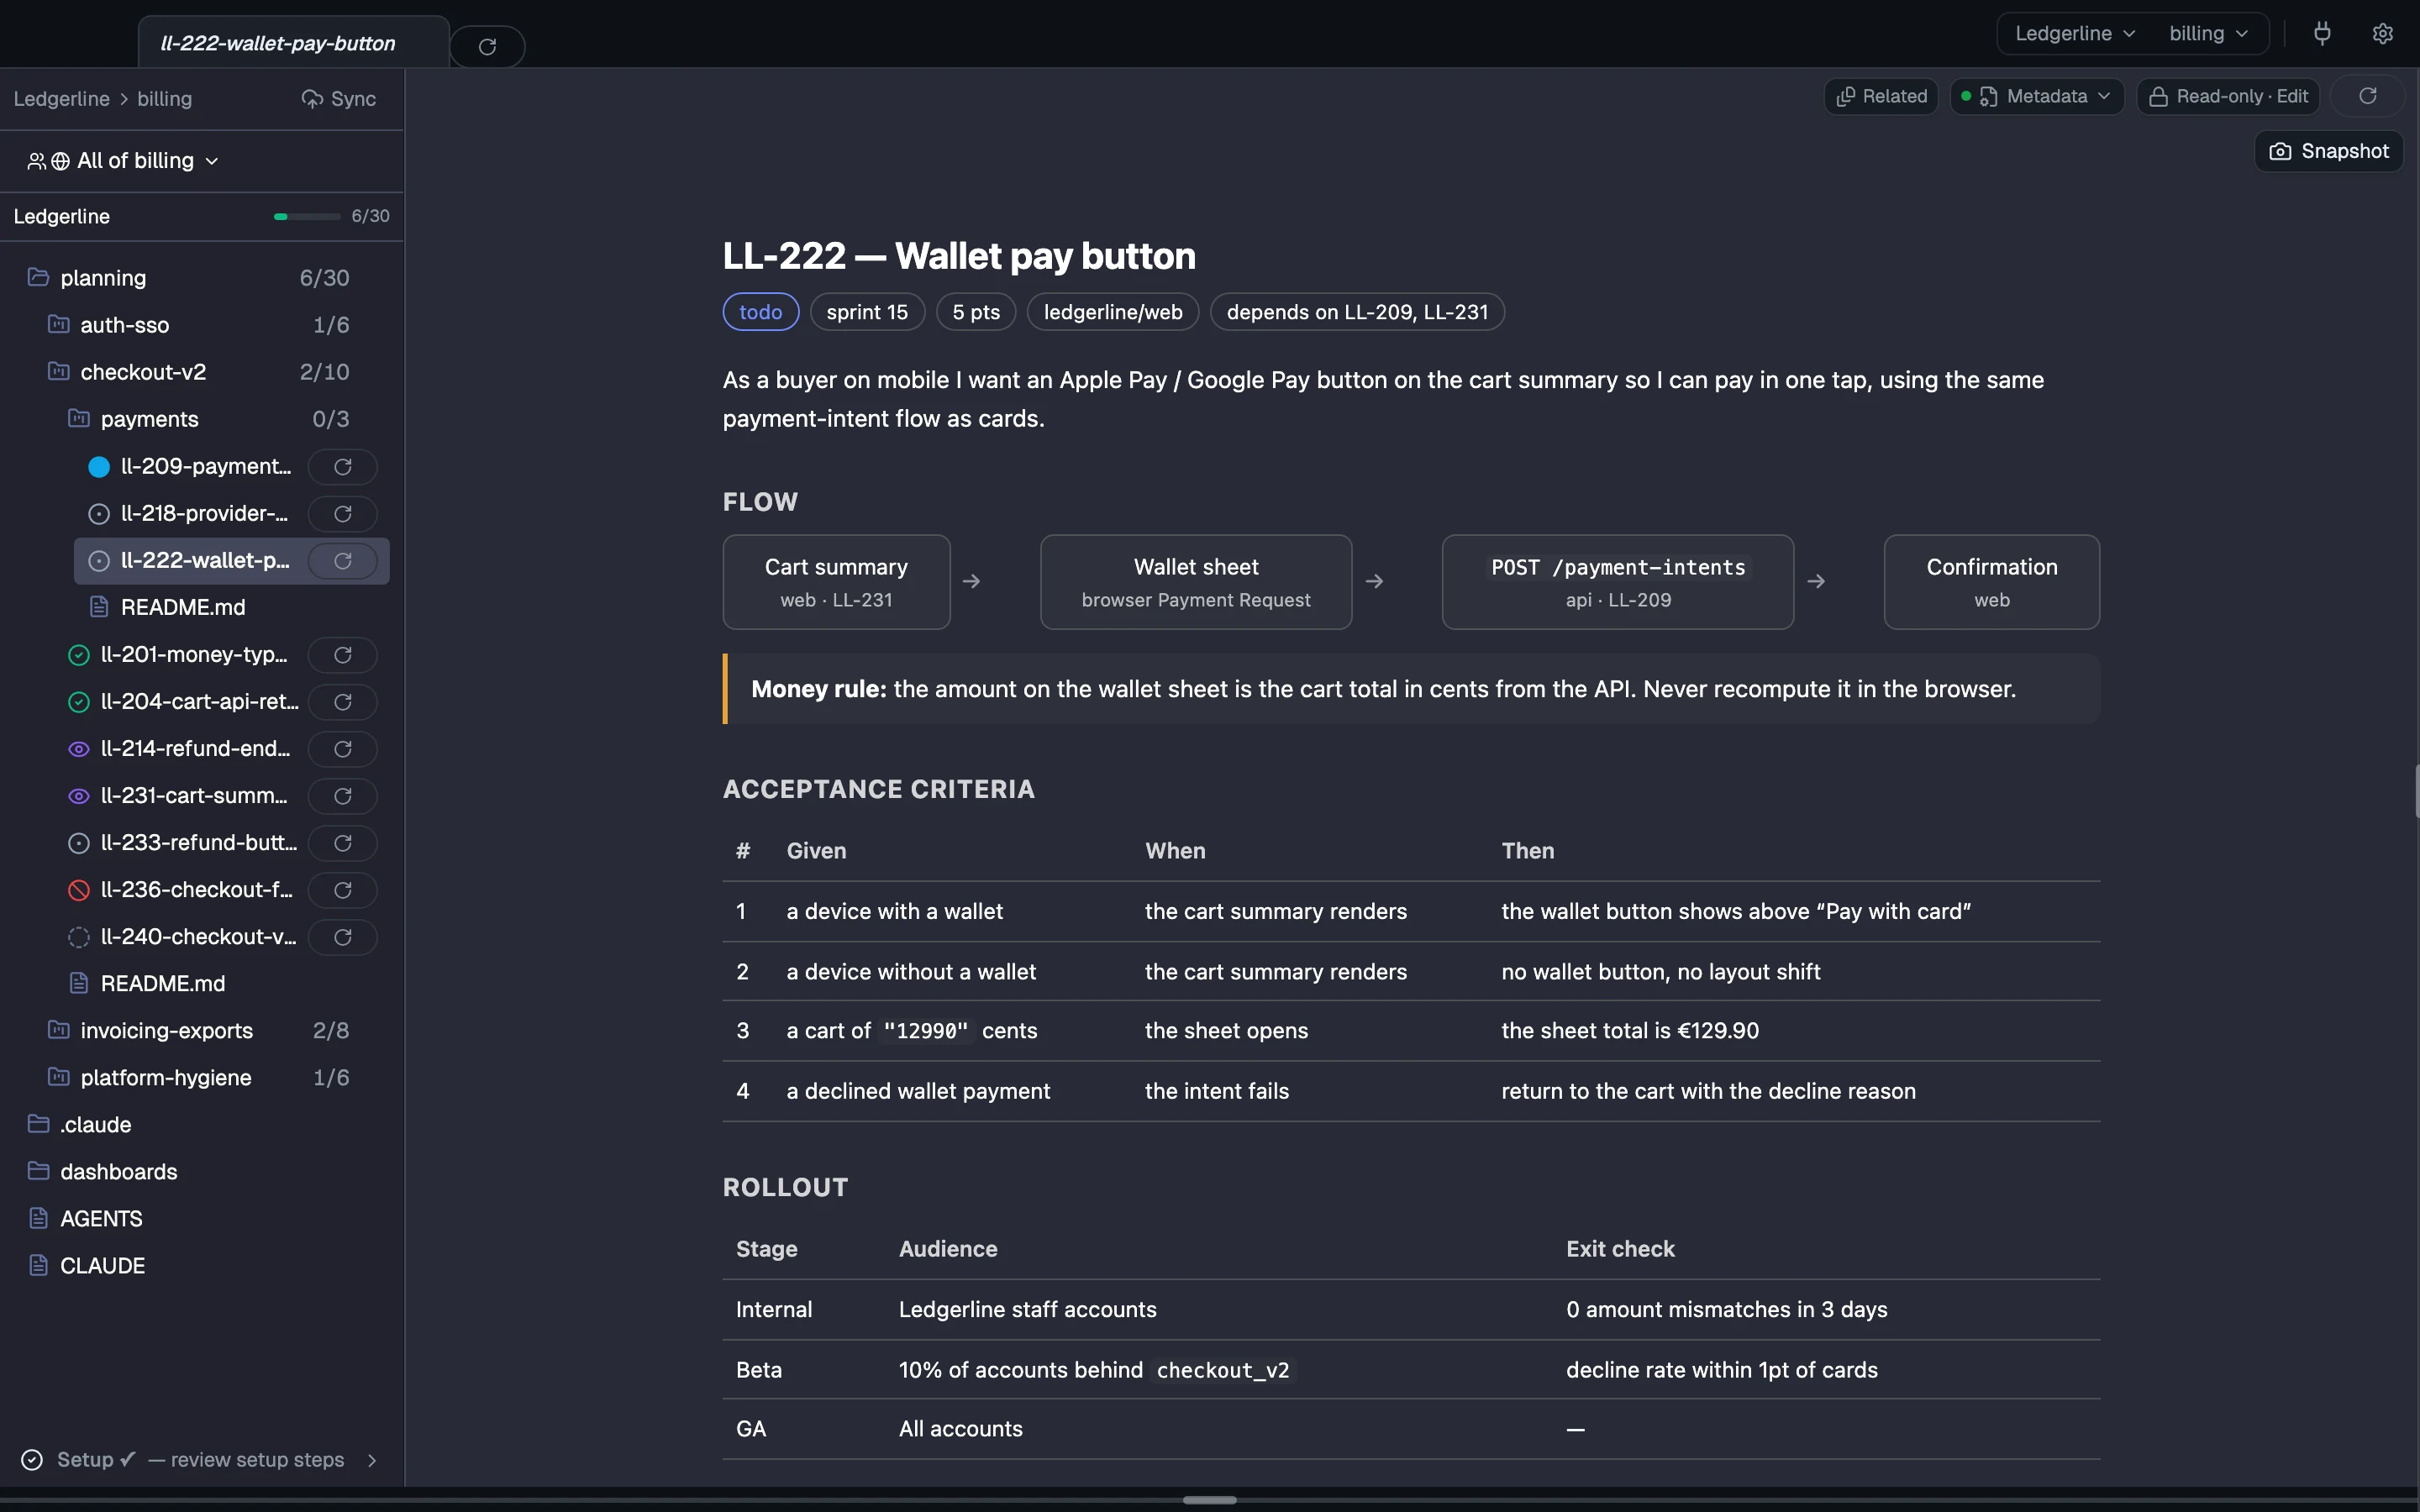Open README.md under payments
Viewport: 2420px width, 1512px height.
point(182,607)
